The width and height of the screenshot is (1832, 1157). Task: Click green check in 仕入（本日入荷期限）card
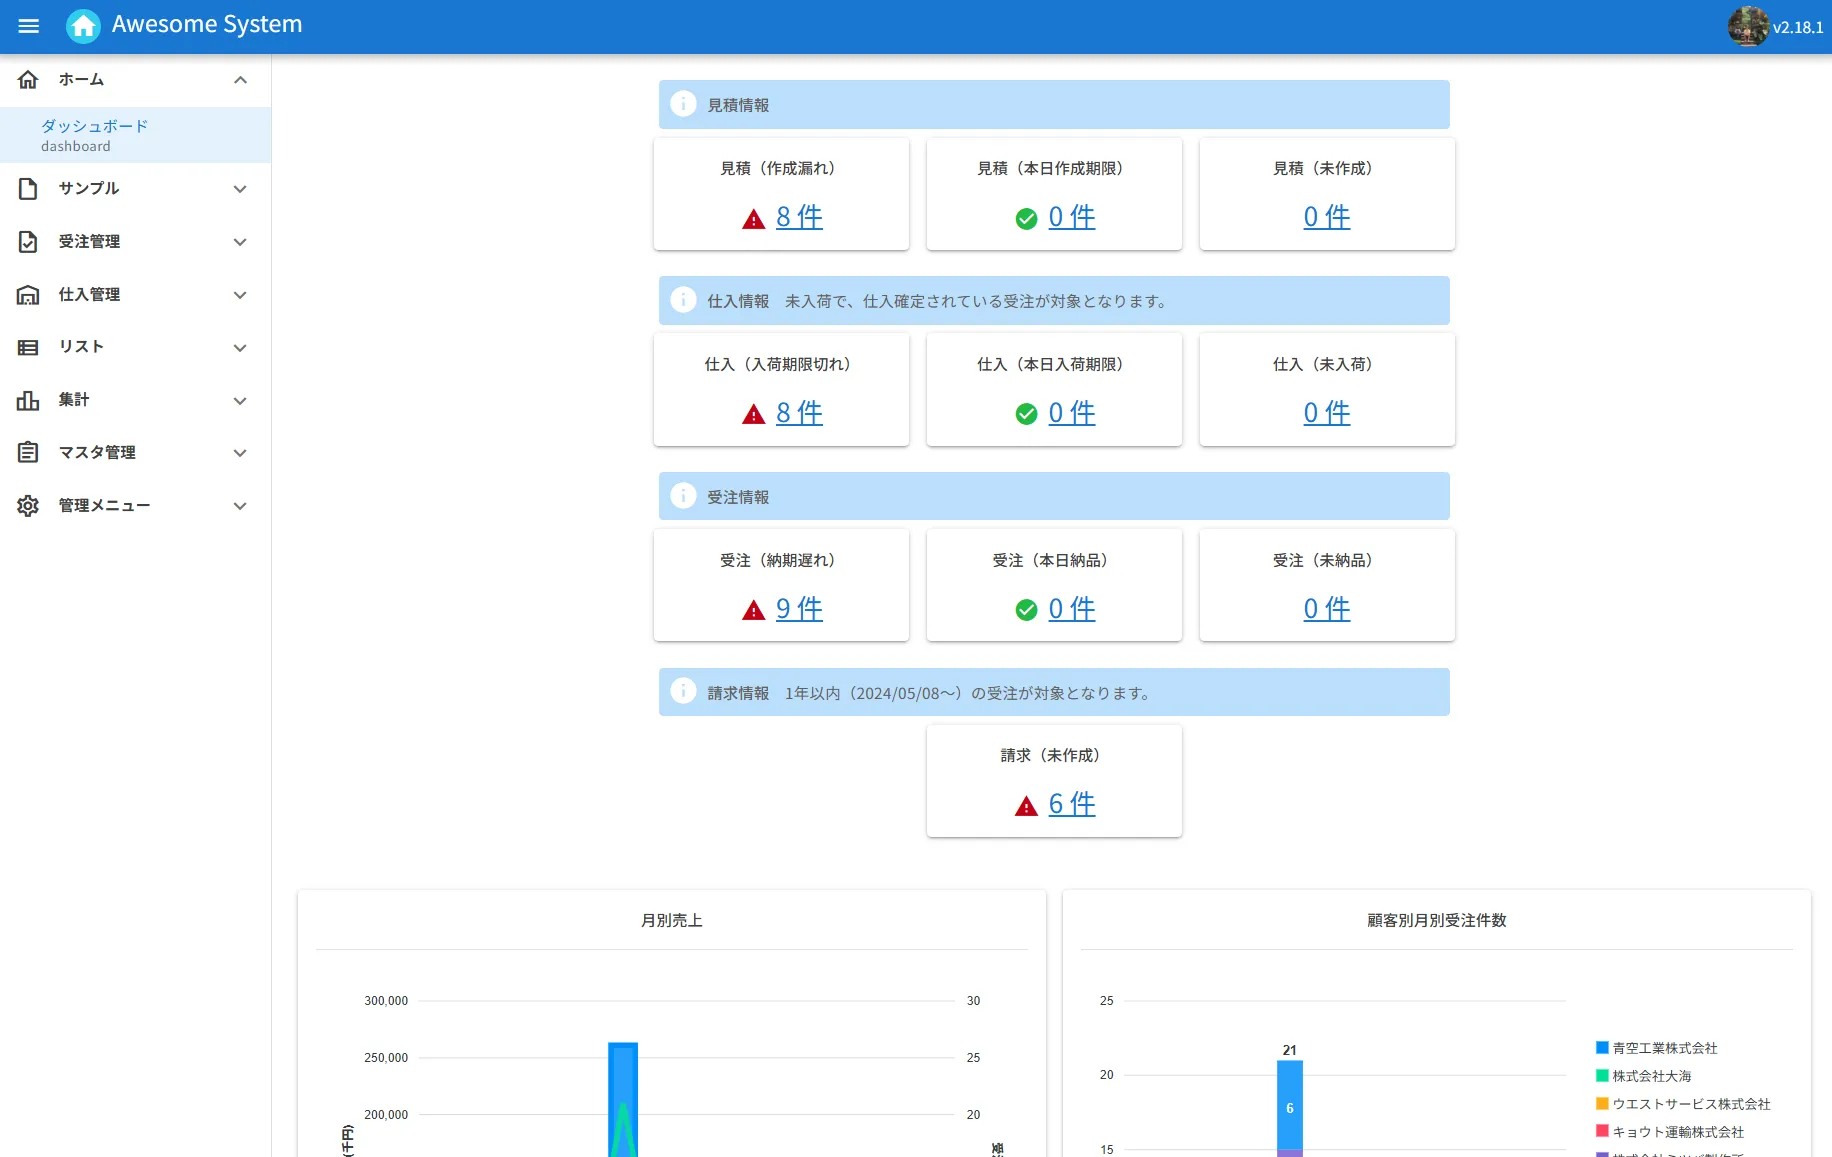pos(1026,414)
